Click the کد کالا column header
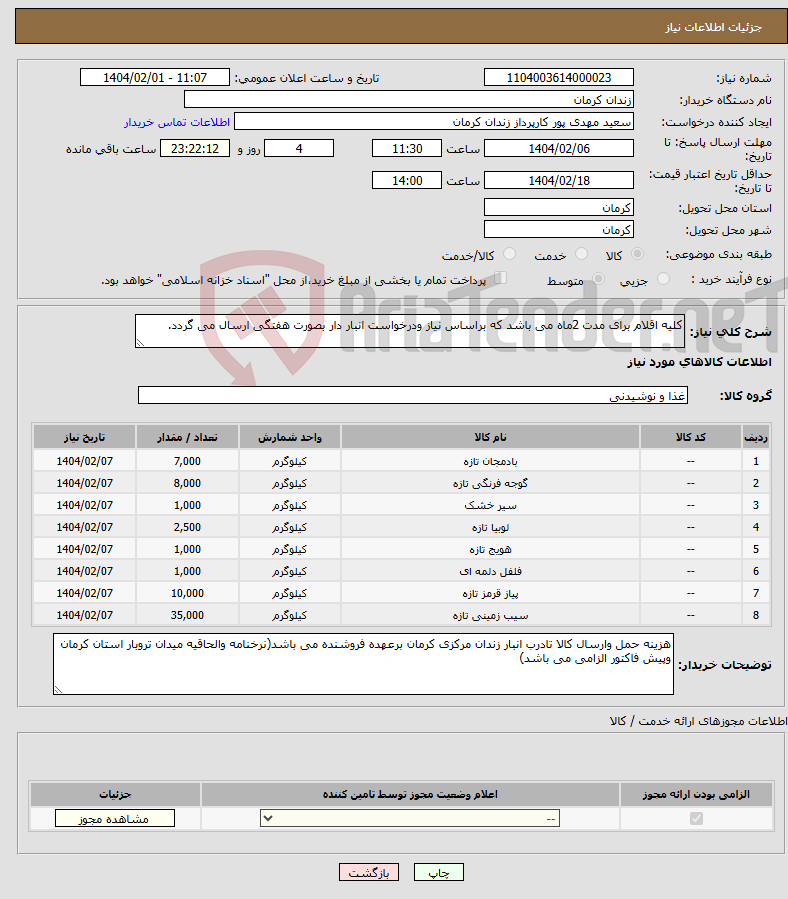The width and height of the screenshot is (788, 899). (691, 437)
